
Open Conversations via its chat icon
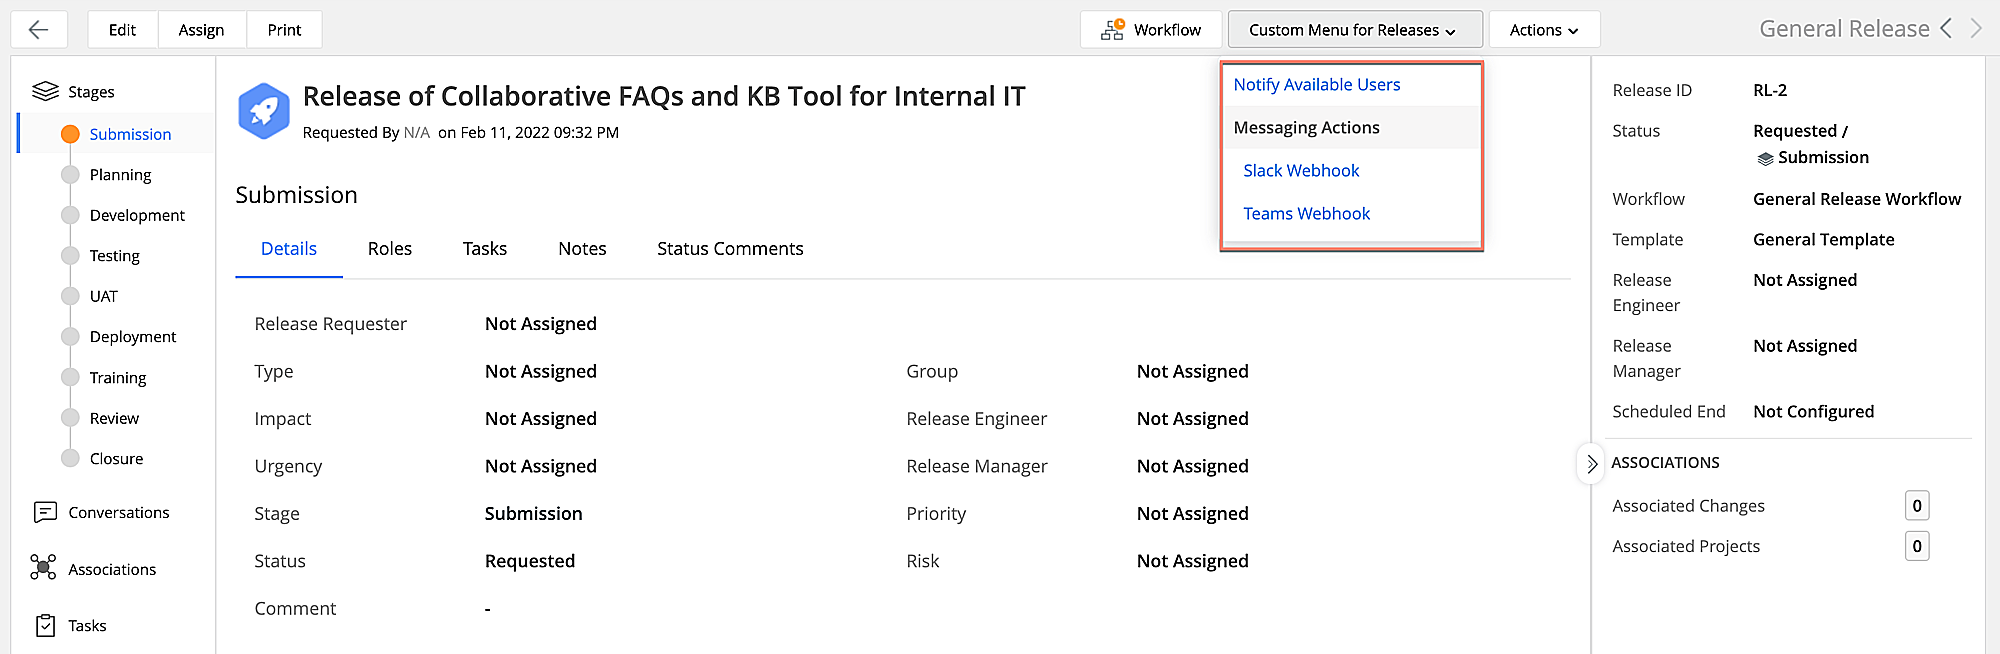pos(45,513)
